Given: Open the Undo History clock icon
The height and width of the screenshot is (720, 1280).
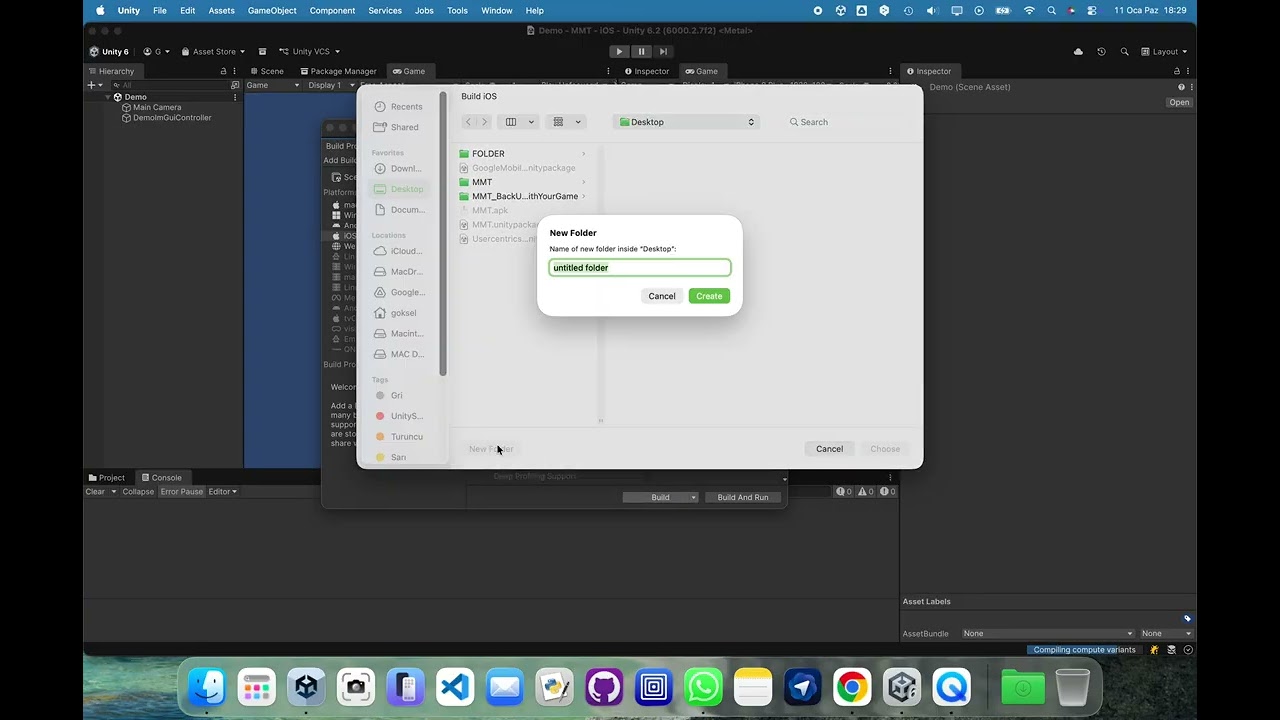Looking at the screenshot, I should point(1101,51).
